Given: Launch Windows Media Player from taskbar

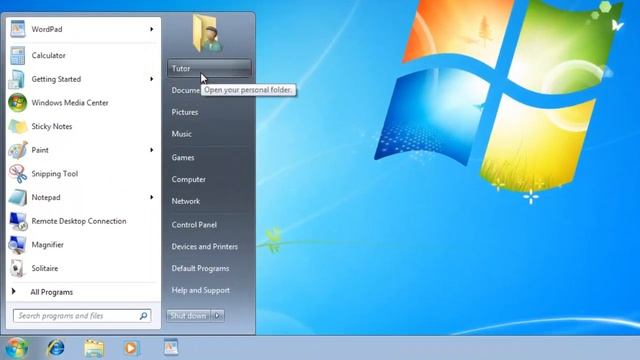Looking at the screenshot, I should pos(131,348).
